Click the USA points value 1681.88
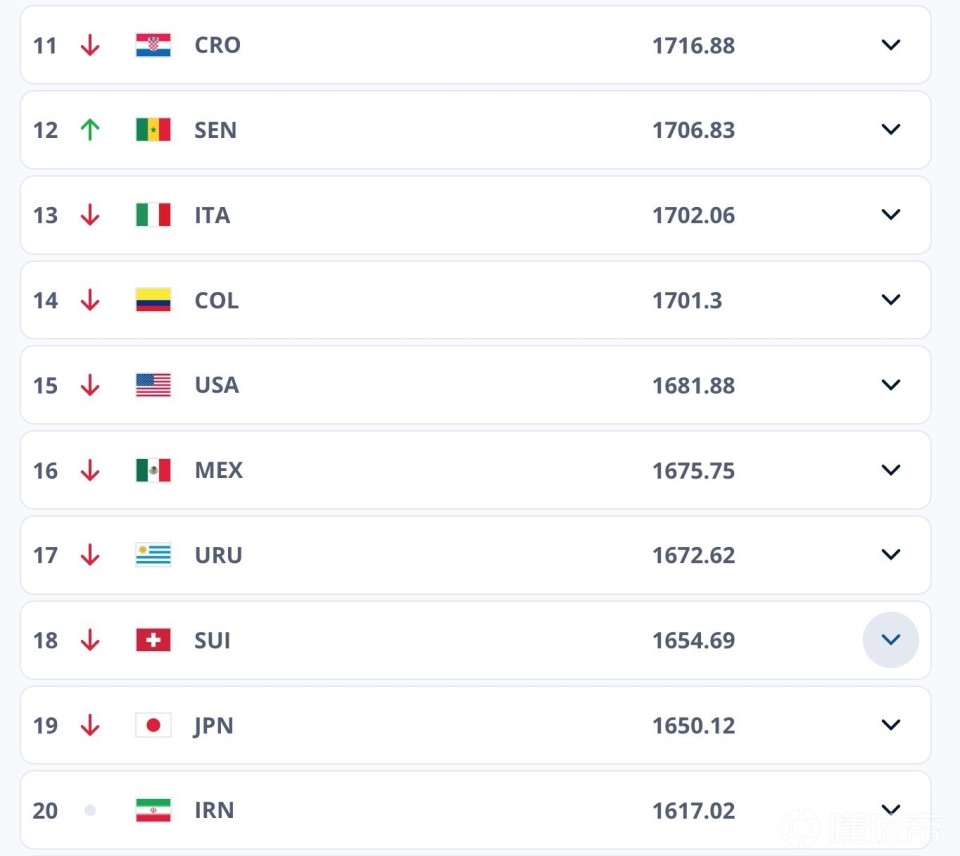 pos(693,385)
